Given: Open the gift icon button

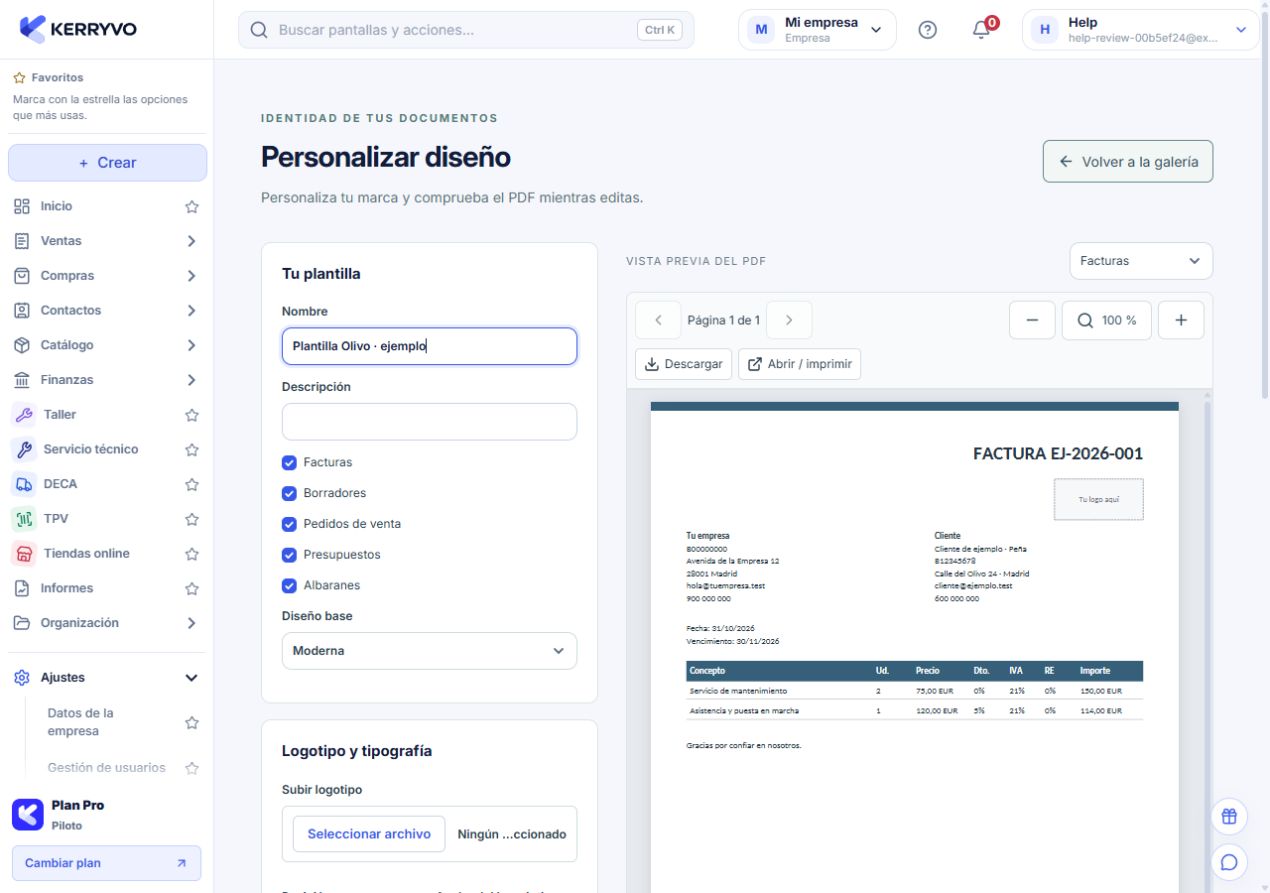Looking at the screenshot, I should (1229, 816).
